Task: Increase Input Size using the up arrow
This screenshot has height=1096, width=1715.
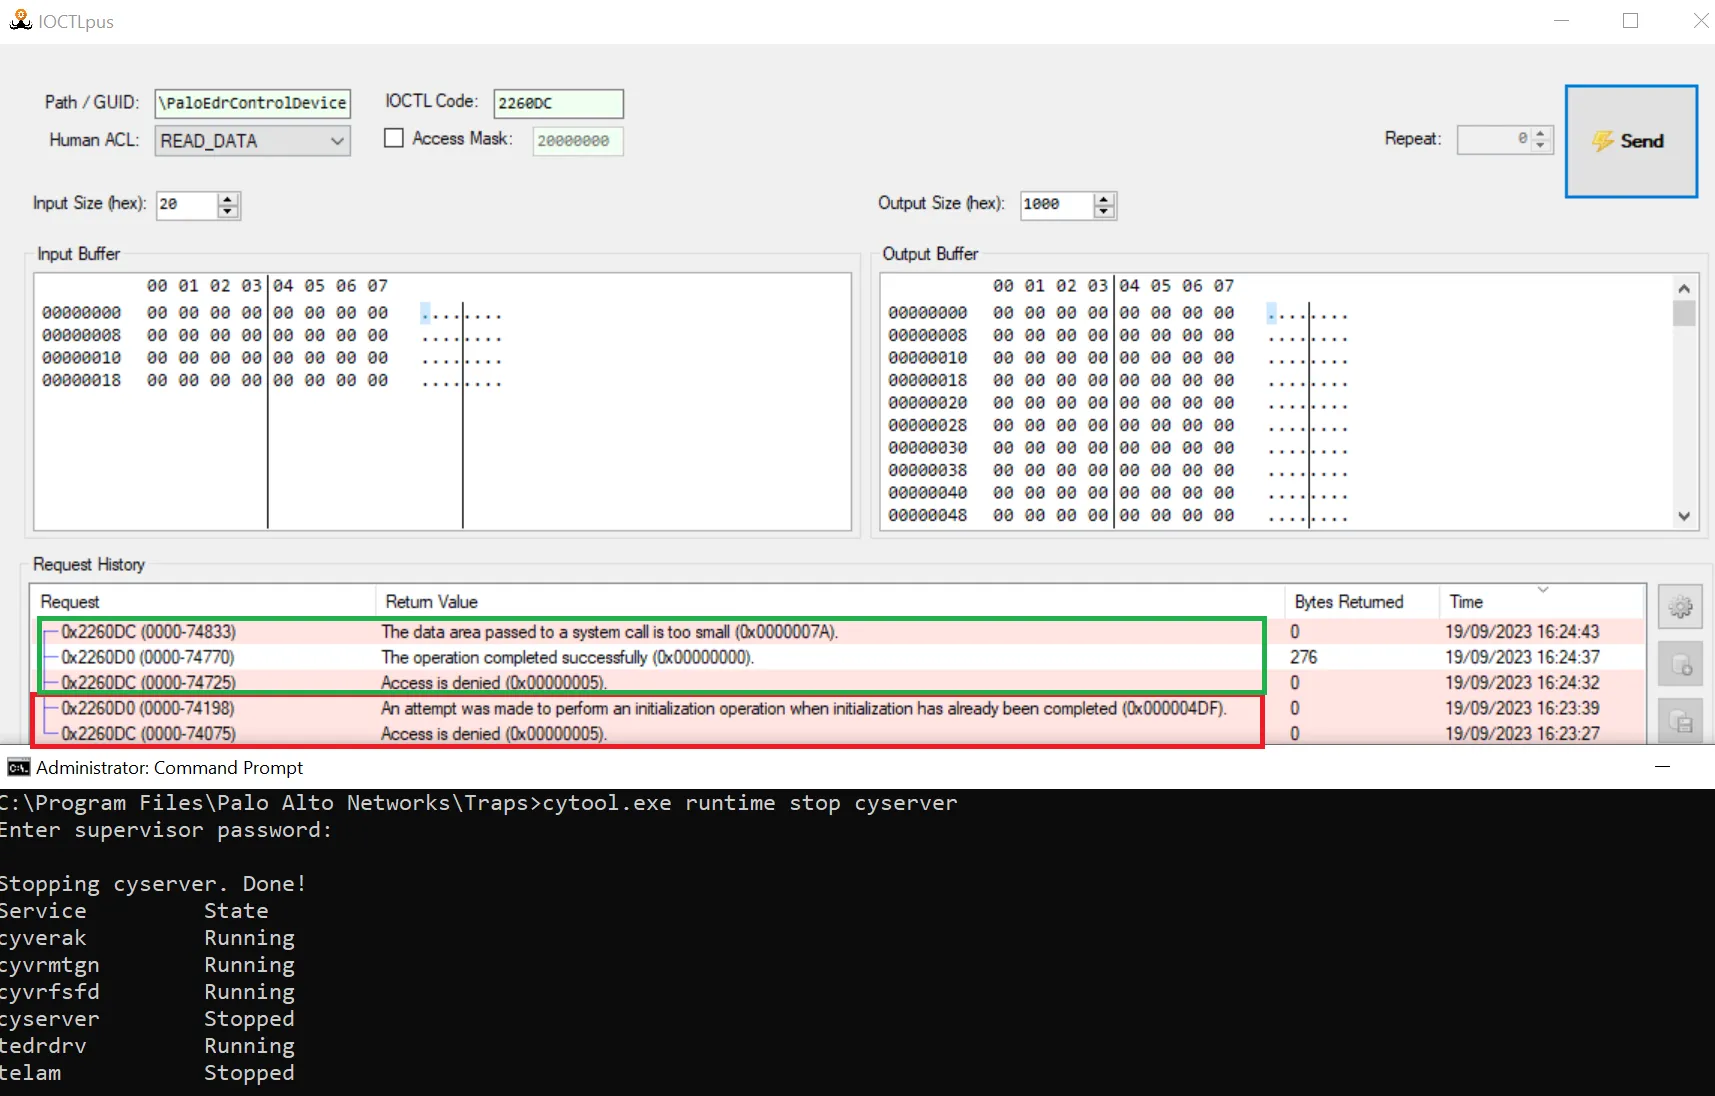Action: 228,199
